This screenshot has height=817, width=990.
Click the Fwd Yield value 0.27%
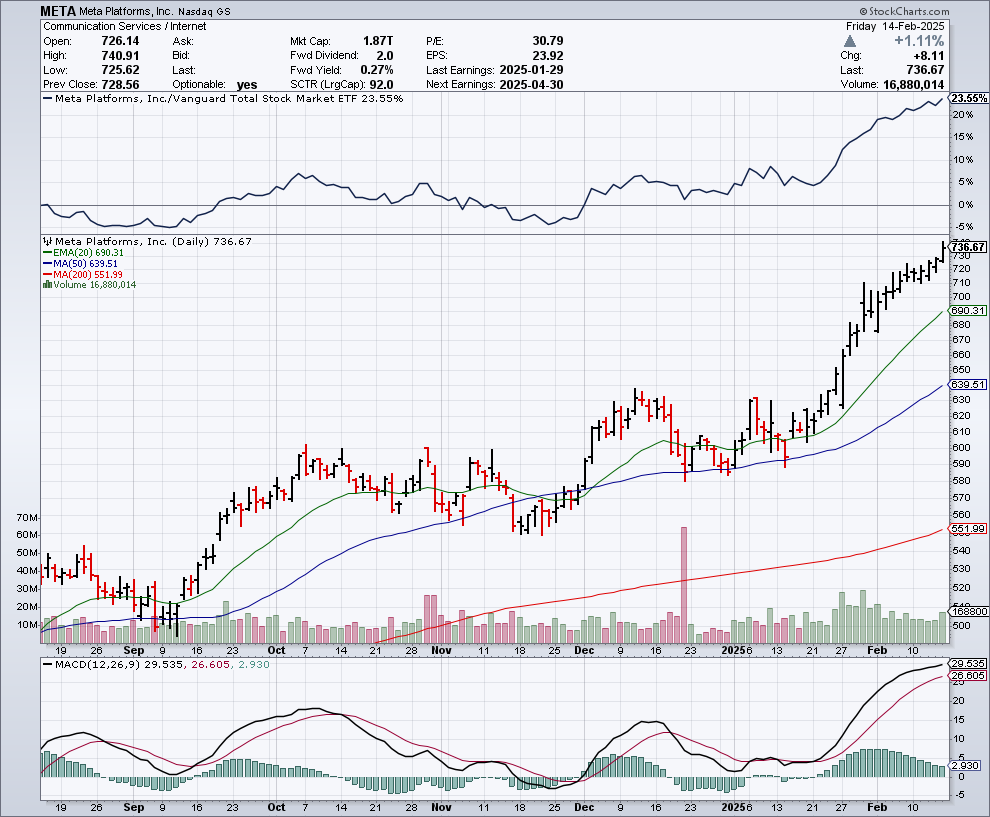pos(377,70)
